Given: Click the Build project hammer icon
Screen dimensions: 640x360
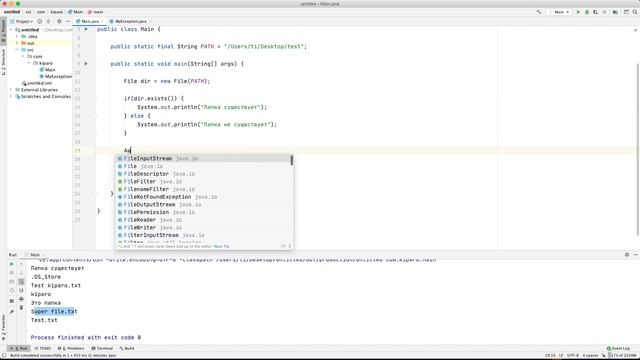Looking at the screenshot, I should (x=539, y=12).
